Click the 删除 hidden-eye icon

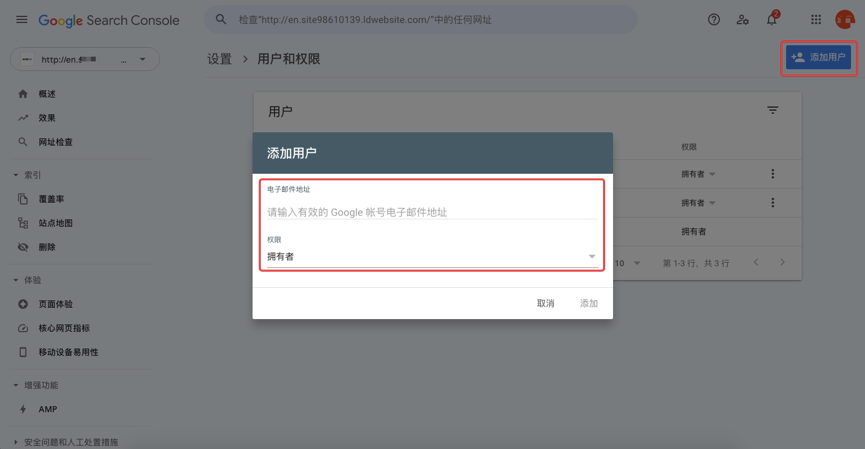tap(23, 247)
